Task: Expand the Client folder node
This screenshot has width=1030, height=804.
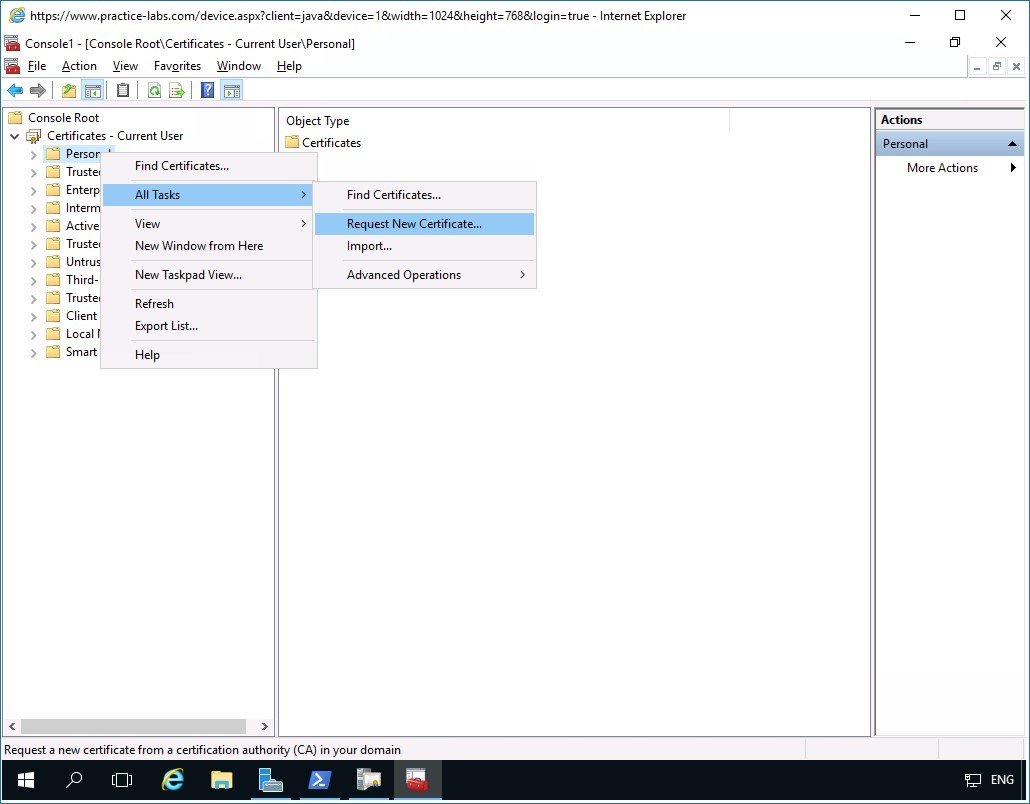Action: (x=34, y=317)
